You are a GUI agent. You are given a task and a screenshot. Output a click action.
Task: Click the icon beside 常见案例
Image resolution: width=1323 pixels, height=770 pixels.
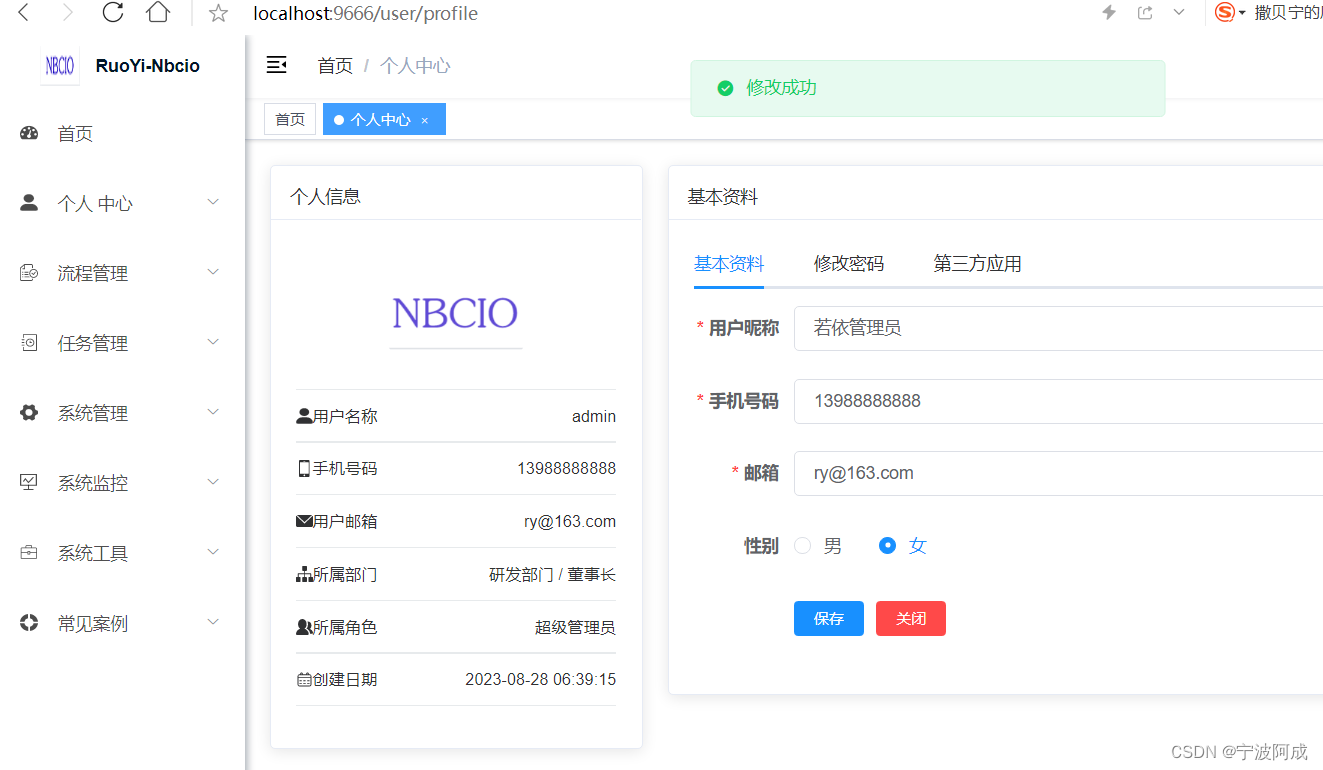pos(29,623)
